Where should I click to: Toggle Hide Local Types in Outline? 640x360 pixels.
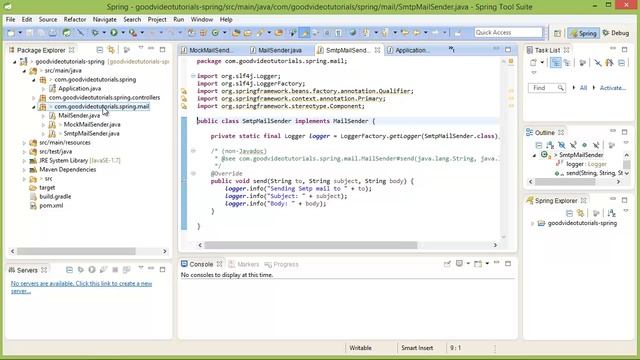click(596, 145)
